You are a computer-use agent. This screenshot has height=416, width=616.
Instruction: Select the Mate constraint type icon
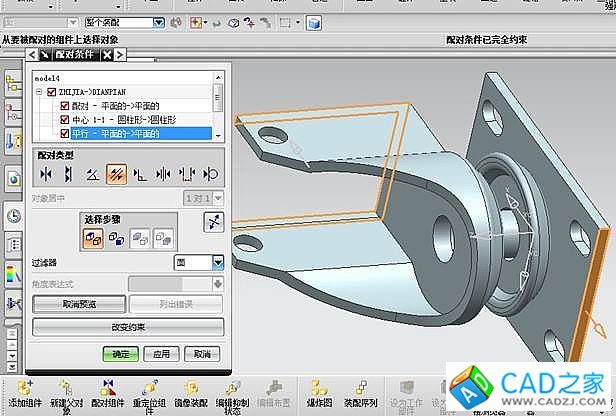pos(46,174)
